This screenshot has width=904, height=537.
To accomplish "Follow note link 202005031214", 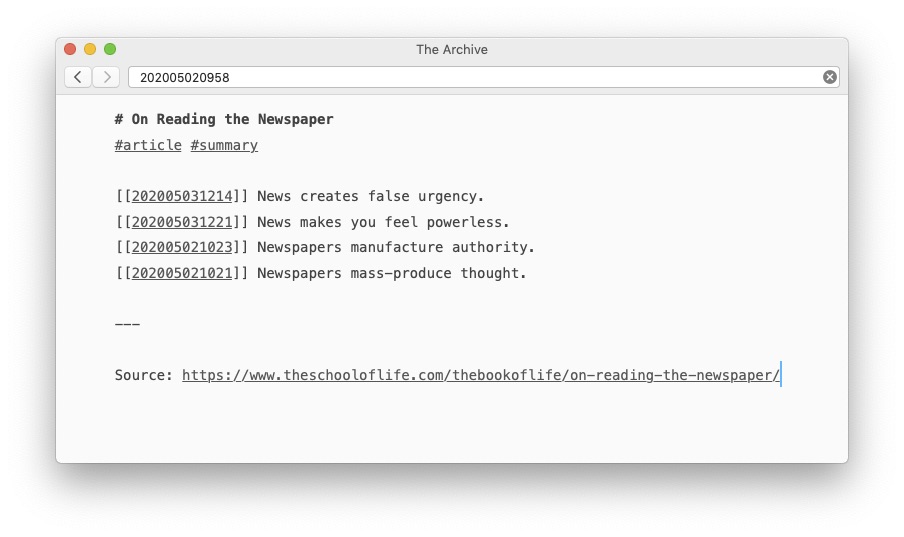I will (x=182, y=196).
